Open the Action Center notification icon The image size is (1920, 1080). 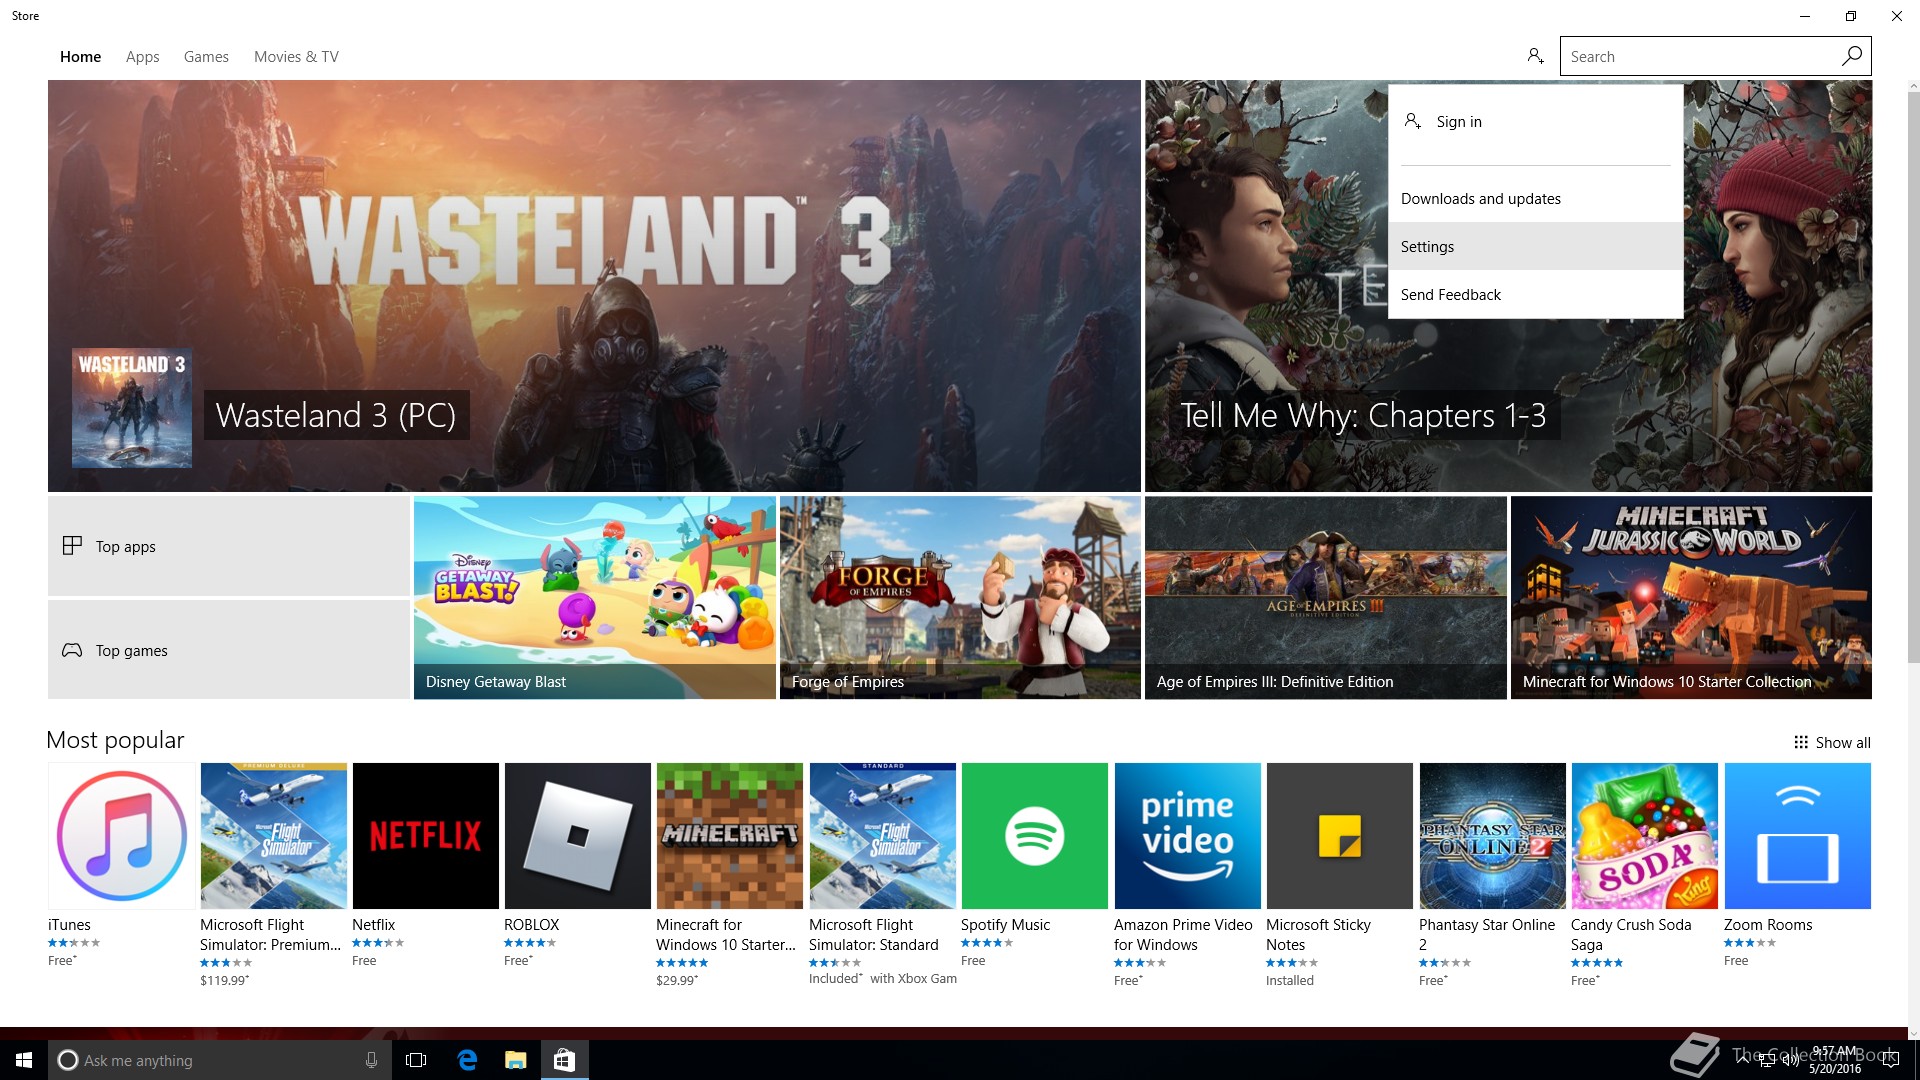coord(1890,1060)
